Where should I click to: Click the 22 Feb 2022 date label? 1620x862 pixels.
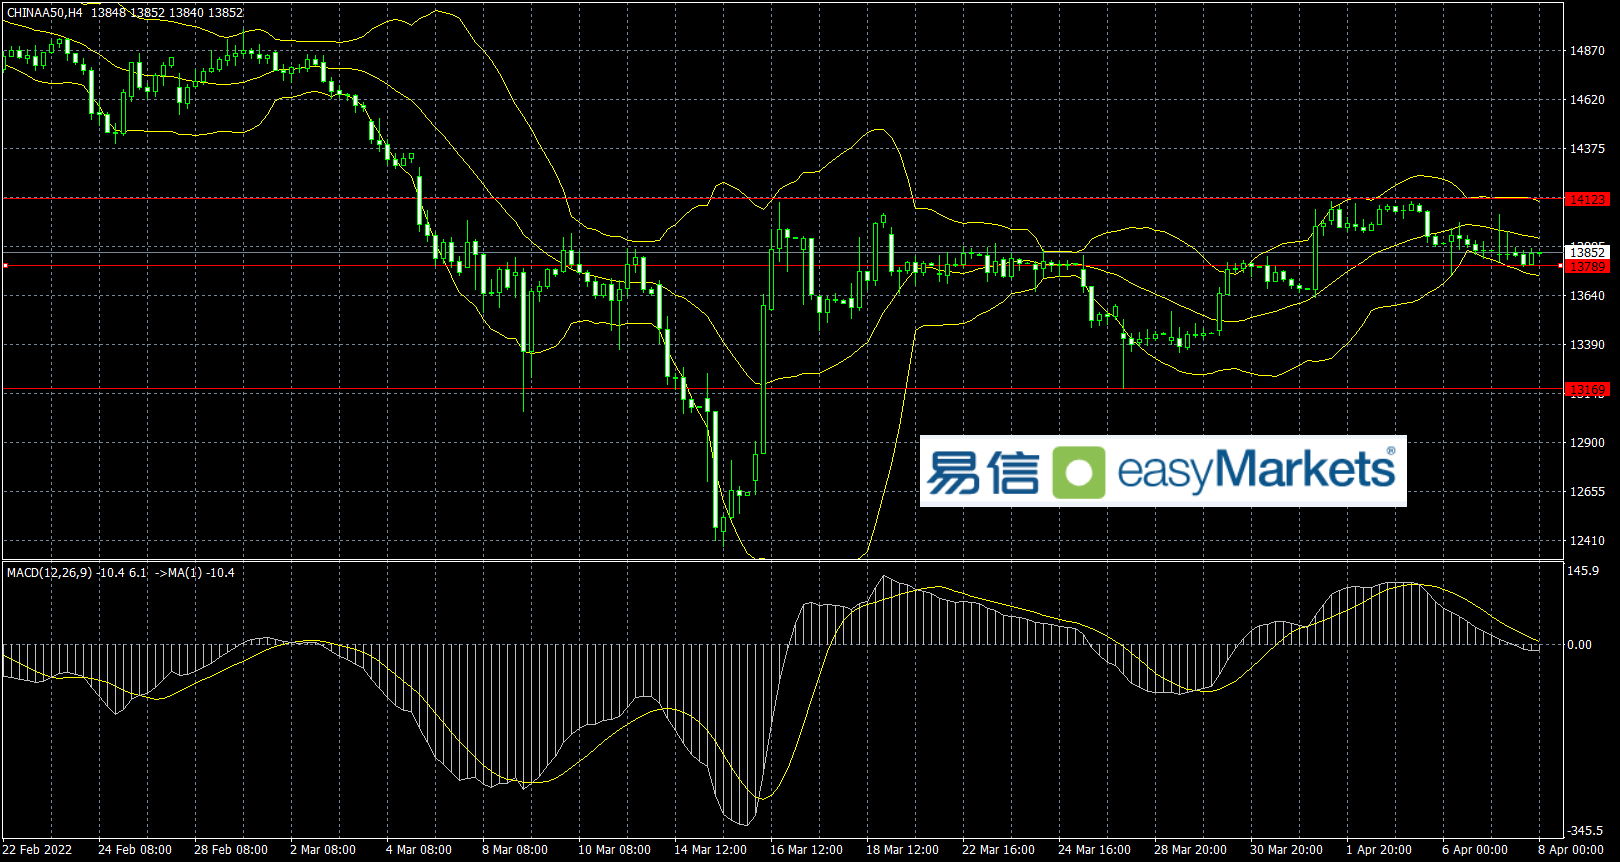coord(37,850)
